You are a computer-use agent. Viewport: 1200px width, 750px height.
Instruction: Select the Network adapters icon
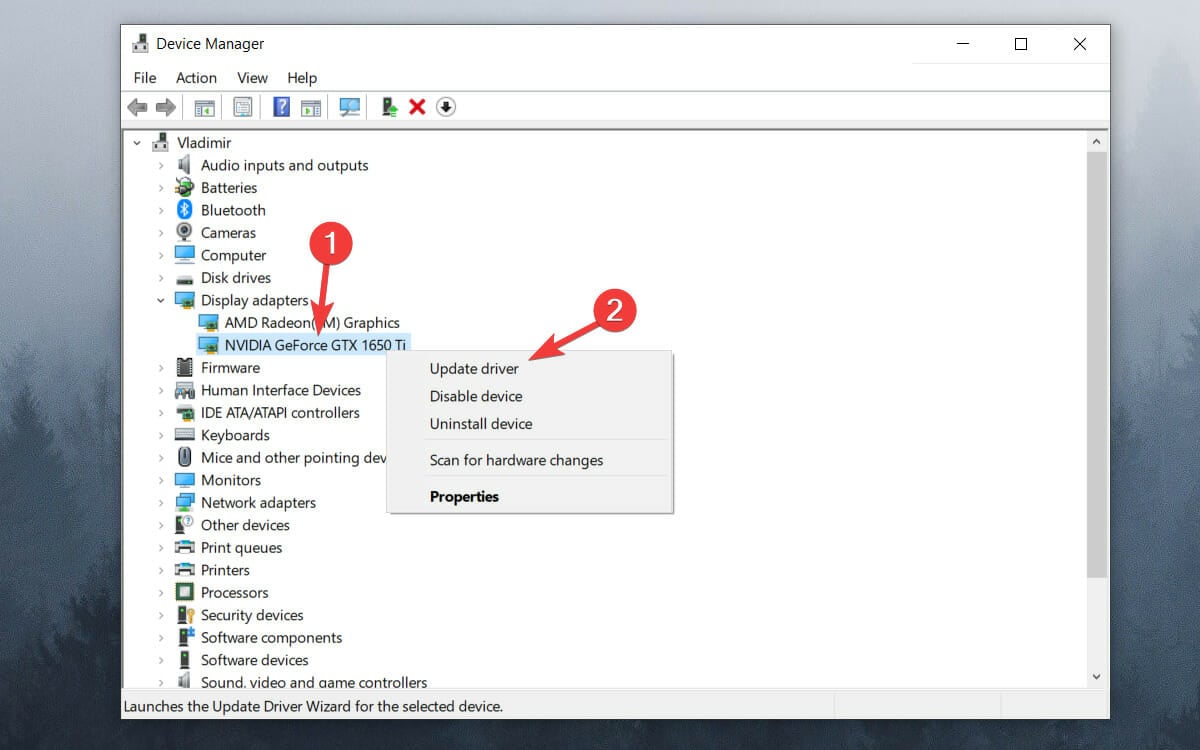[x=184, y=503]
